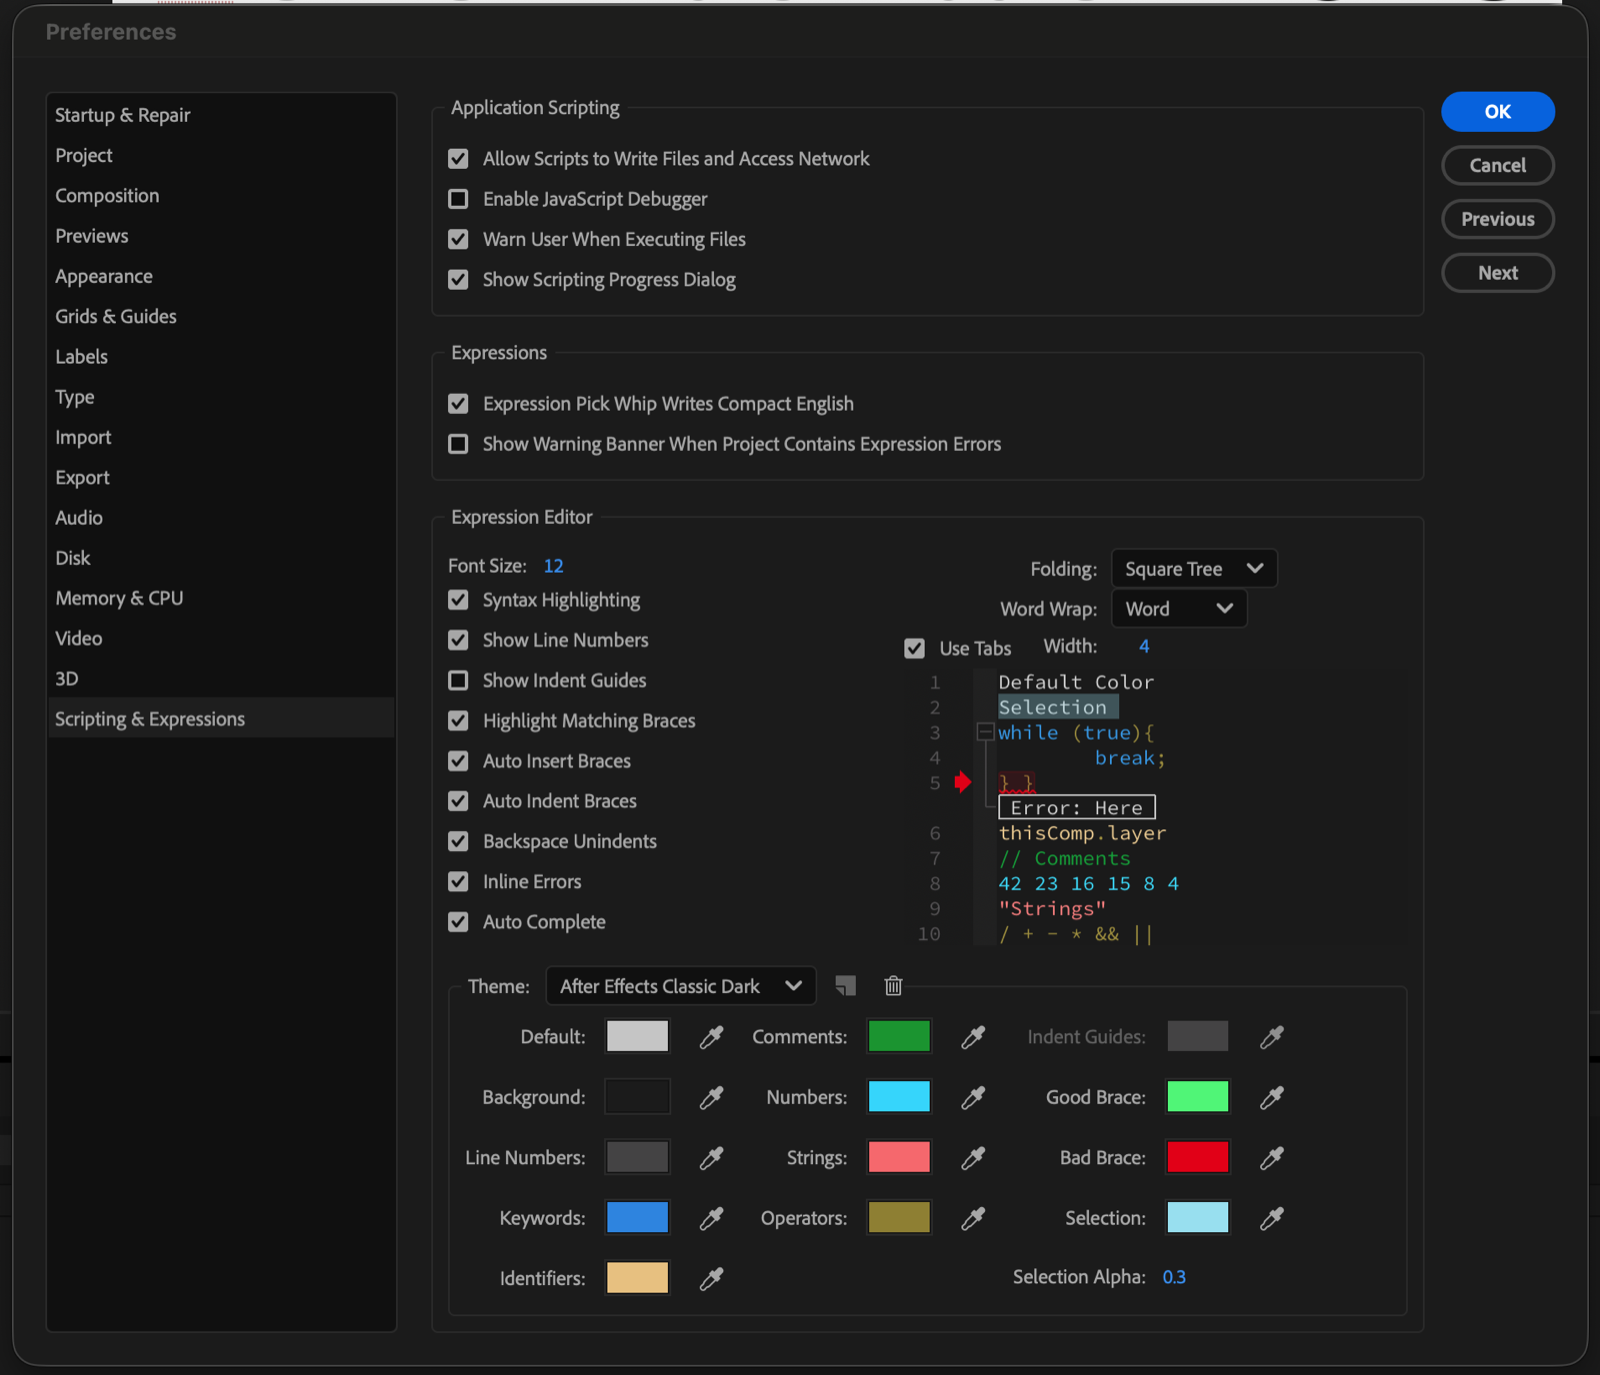Click the Strings color swatch
Viewport: 1600px width, 1375px height.
pos(899,1157)
